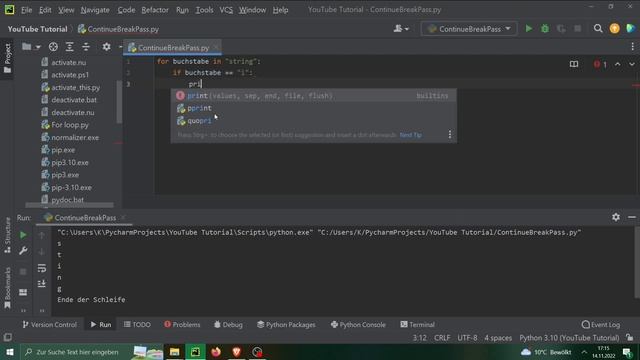Screen dimensions: 640x360
Task: Hide the Run tool window
Action: (x=632, y=217)
